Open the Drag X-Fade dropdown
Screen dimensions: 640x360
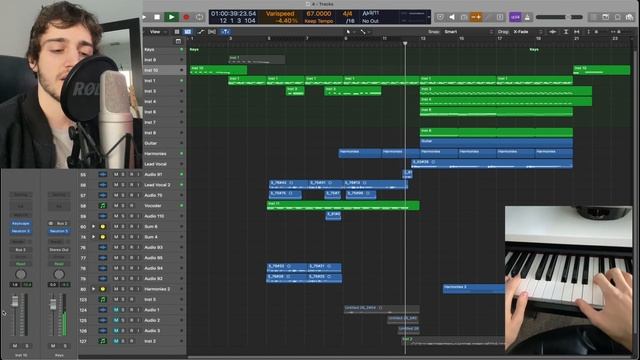coord(528,31)
